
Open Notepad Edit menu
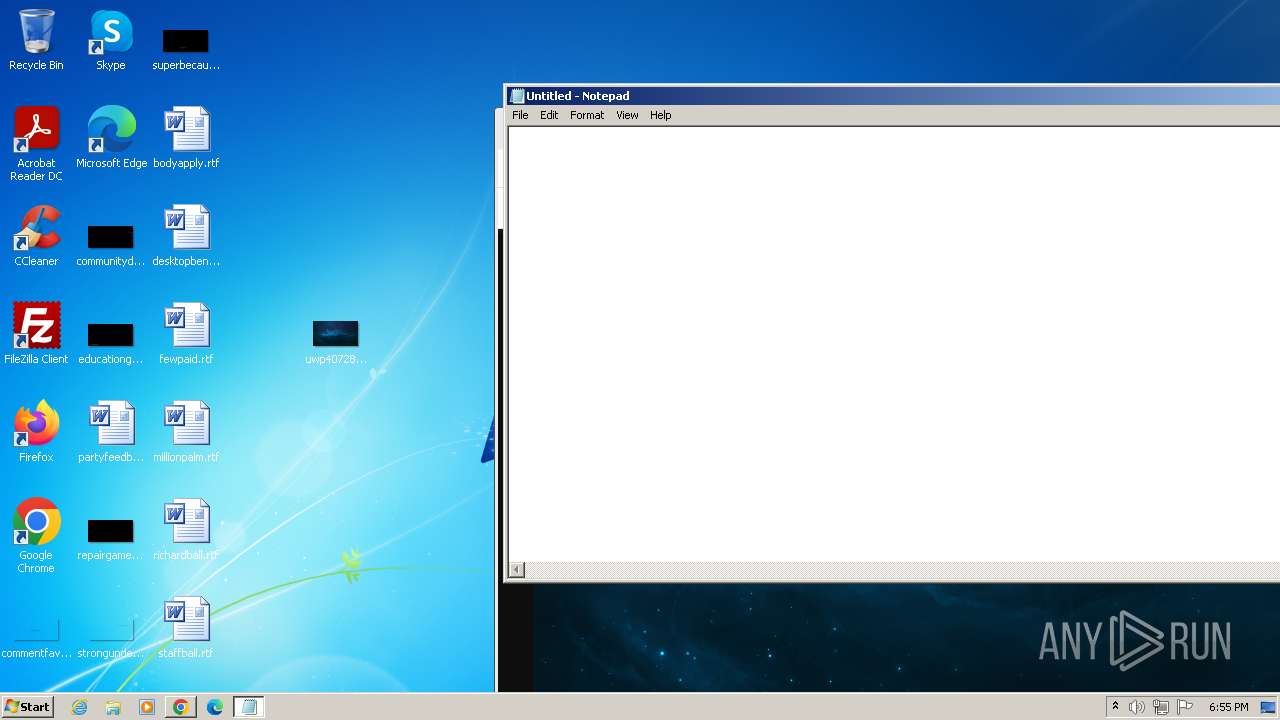click(x=549, y=115)
